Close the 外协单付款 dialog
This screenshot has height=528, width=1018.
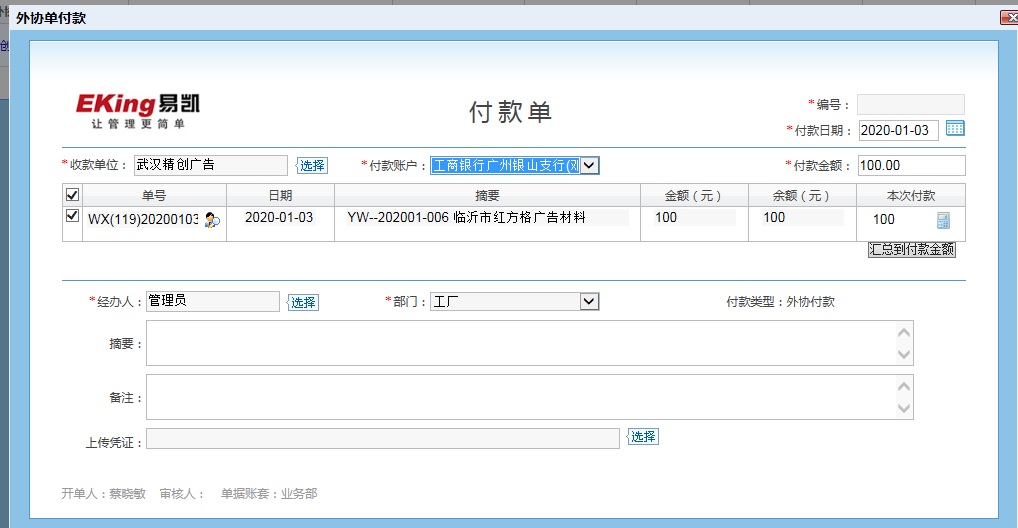(1007, 17)
